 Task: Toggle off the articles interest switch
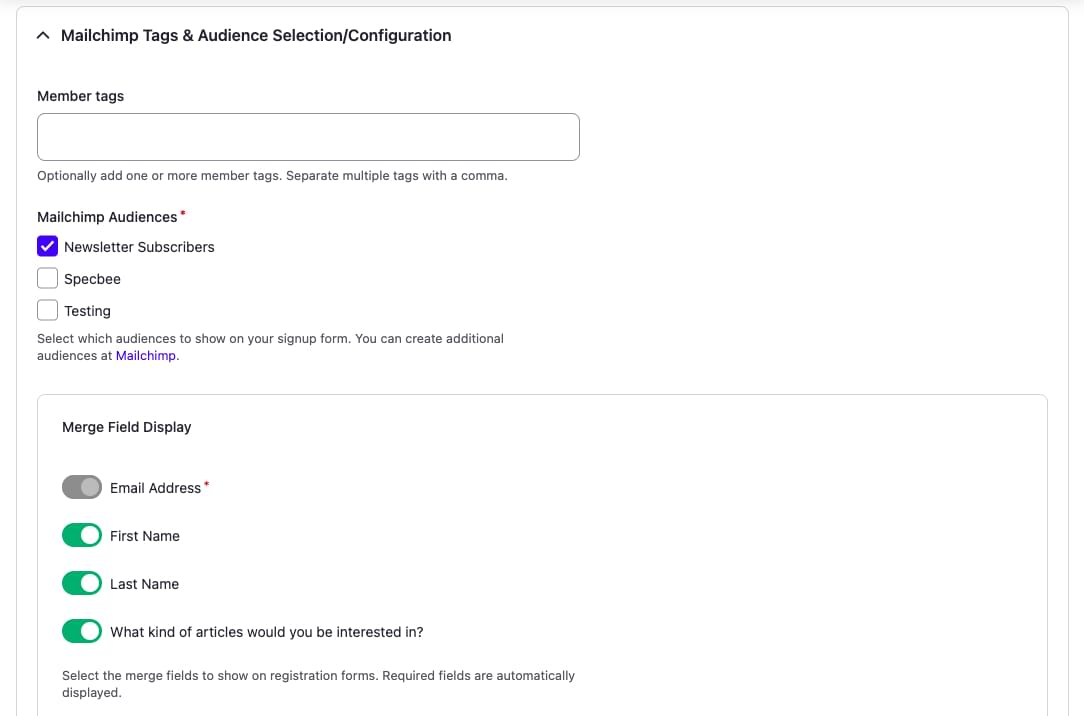(82, 631)
